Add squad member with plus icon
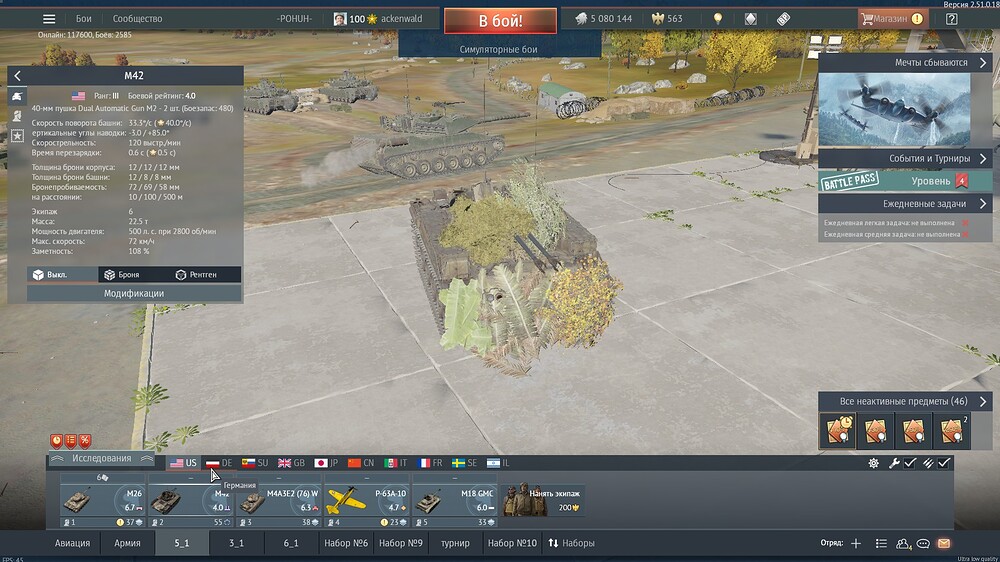 [855, 544]
